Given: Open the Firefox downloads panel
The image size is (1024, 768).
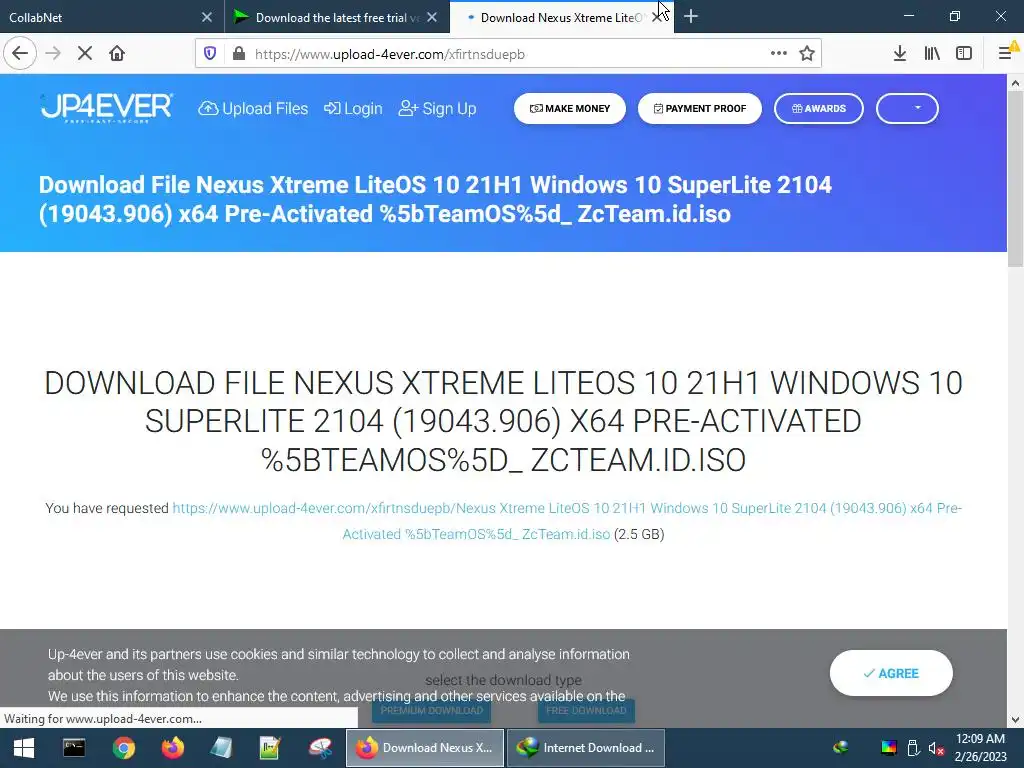Looking at the screenshot, I should pos(900,54).
